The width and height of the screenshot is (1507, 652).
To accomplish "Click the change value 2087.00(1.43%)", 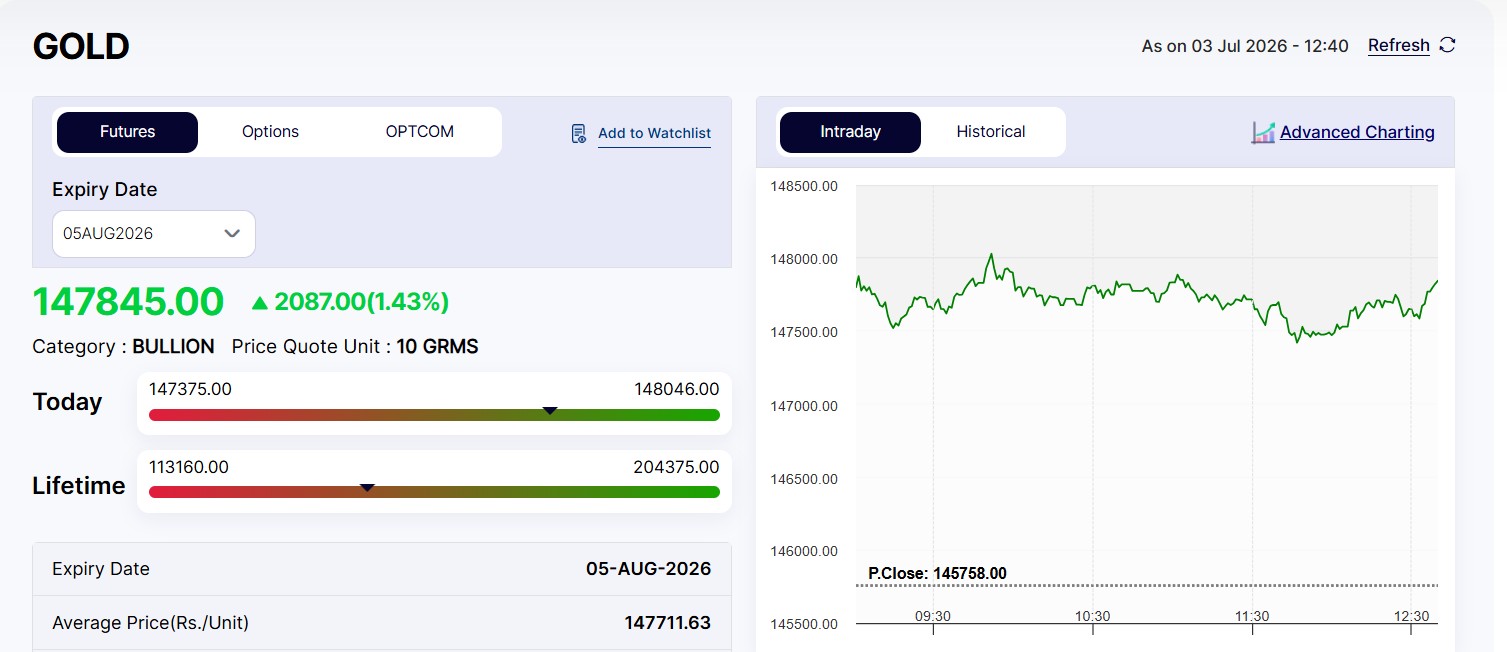I will pyautogui.click(x=362, y=302).
